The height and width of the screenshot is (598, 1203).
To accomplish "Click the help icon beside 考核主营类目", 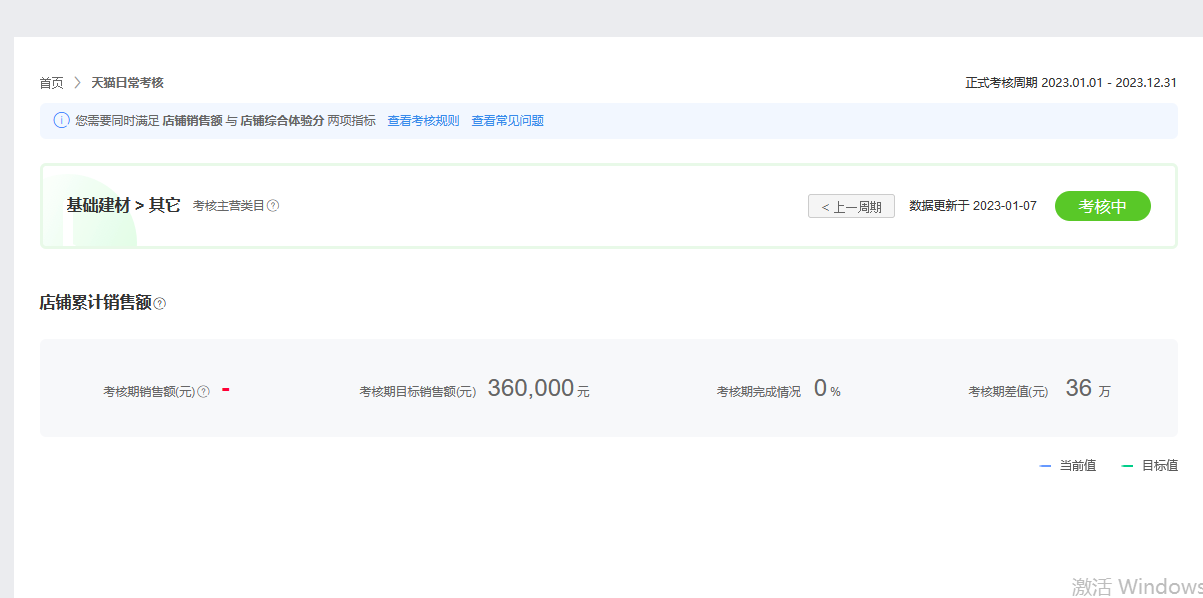I will click(x=273, y=206).
